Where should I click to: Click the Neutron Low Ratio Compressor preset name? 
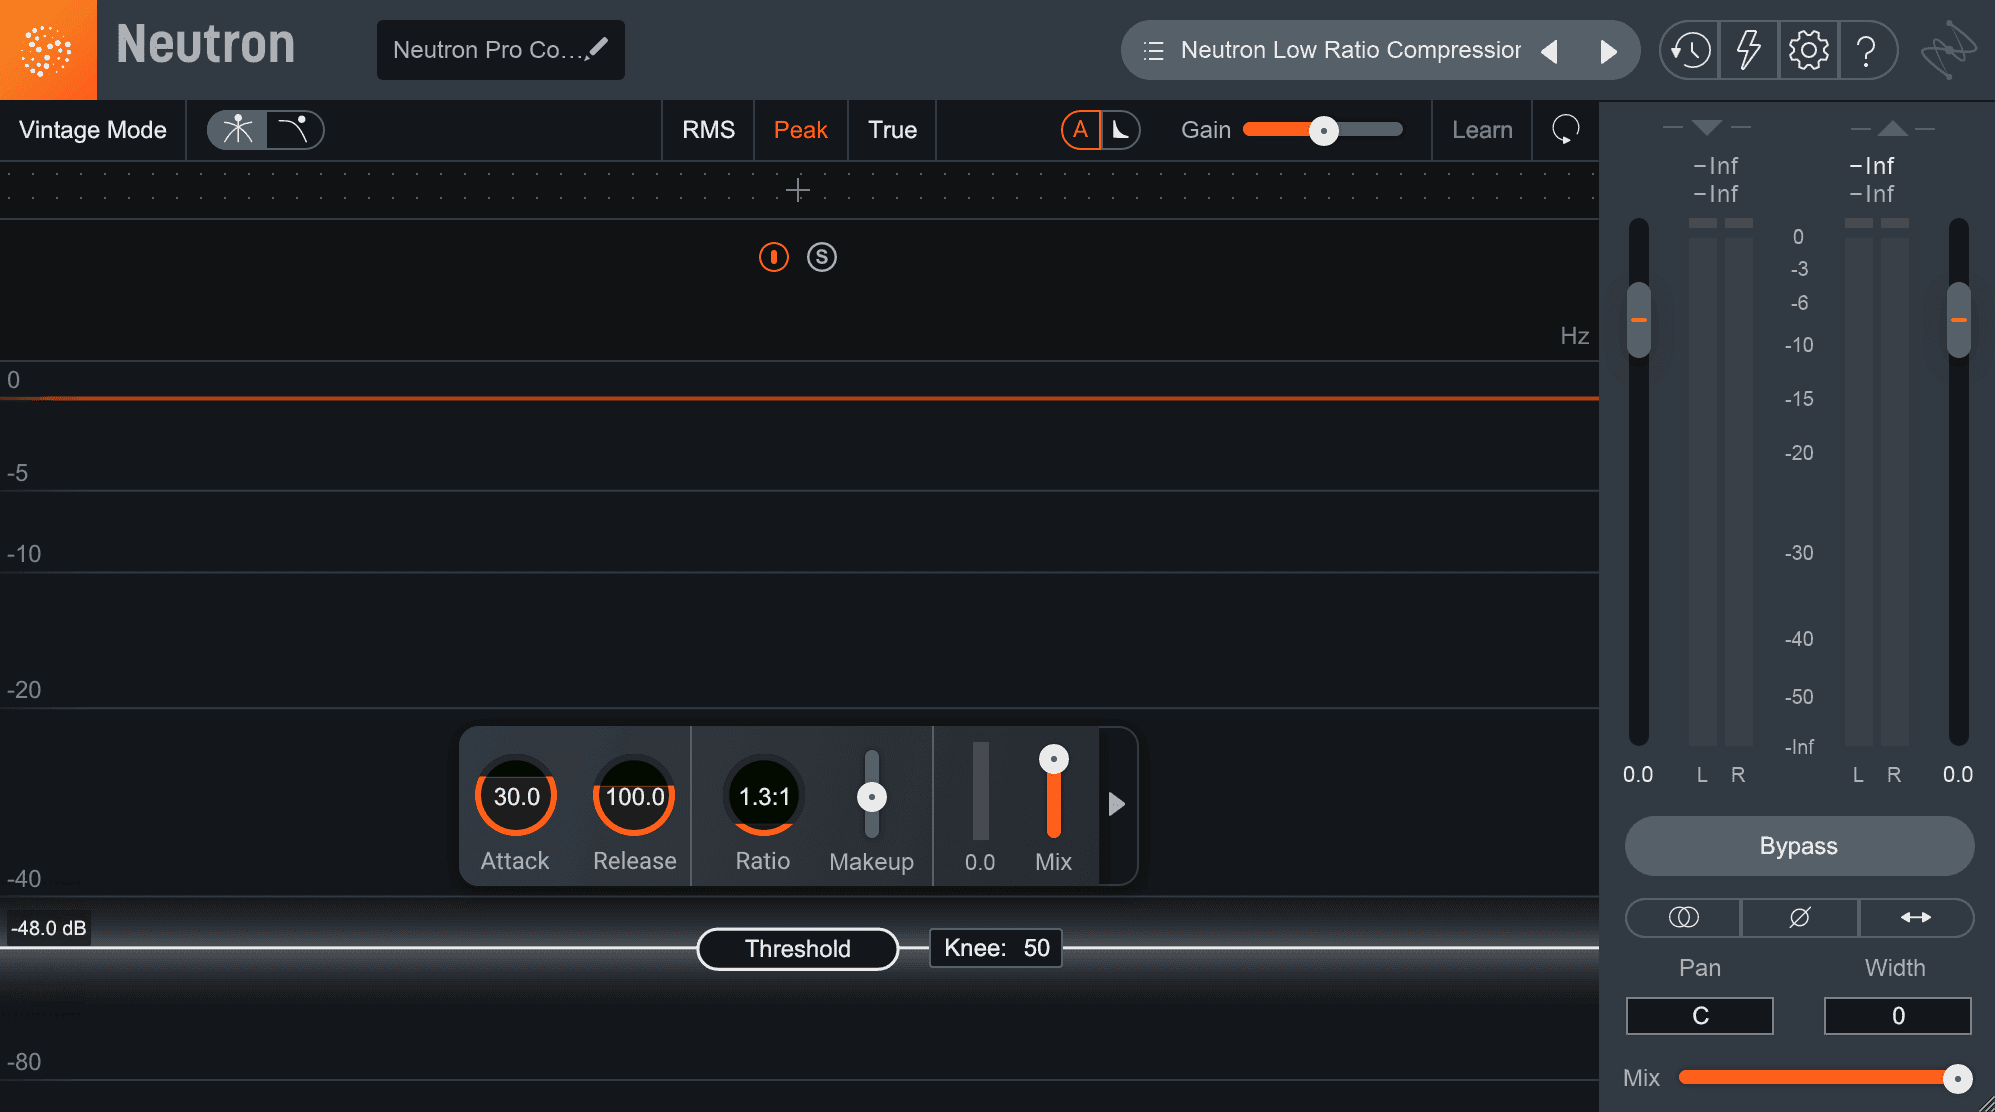click(1351, 50)
